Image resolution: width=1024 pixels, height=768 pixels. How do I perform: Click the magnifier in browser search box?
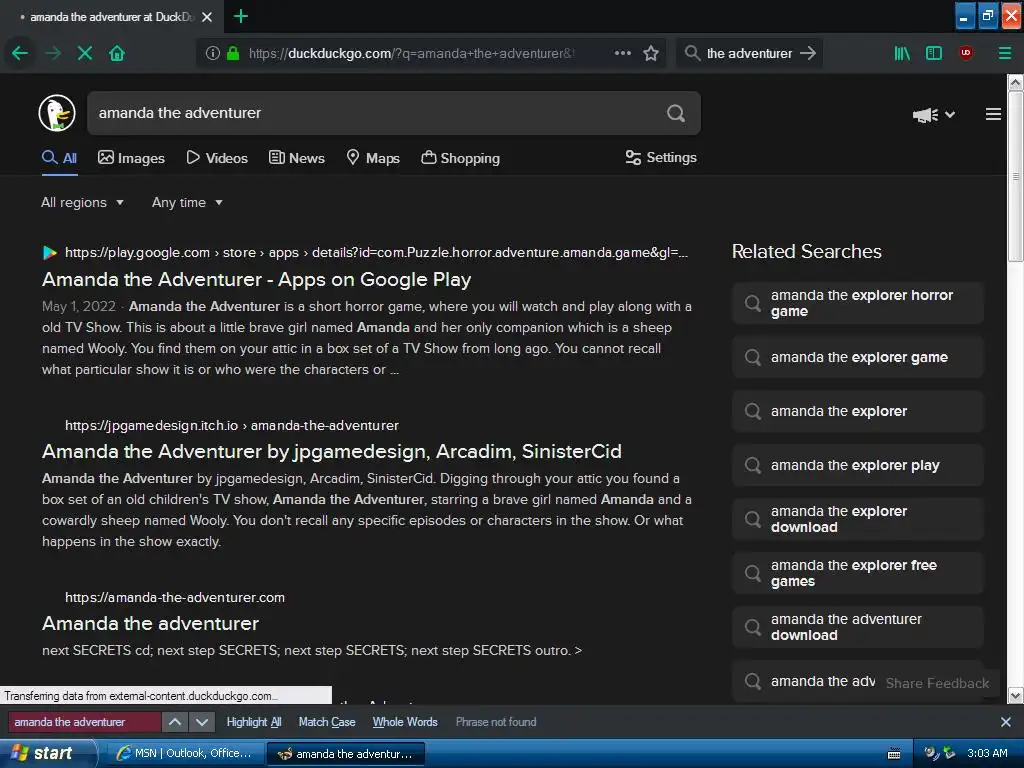click(x=692, y=53)
